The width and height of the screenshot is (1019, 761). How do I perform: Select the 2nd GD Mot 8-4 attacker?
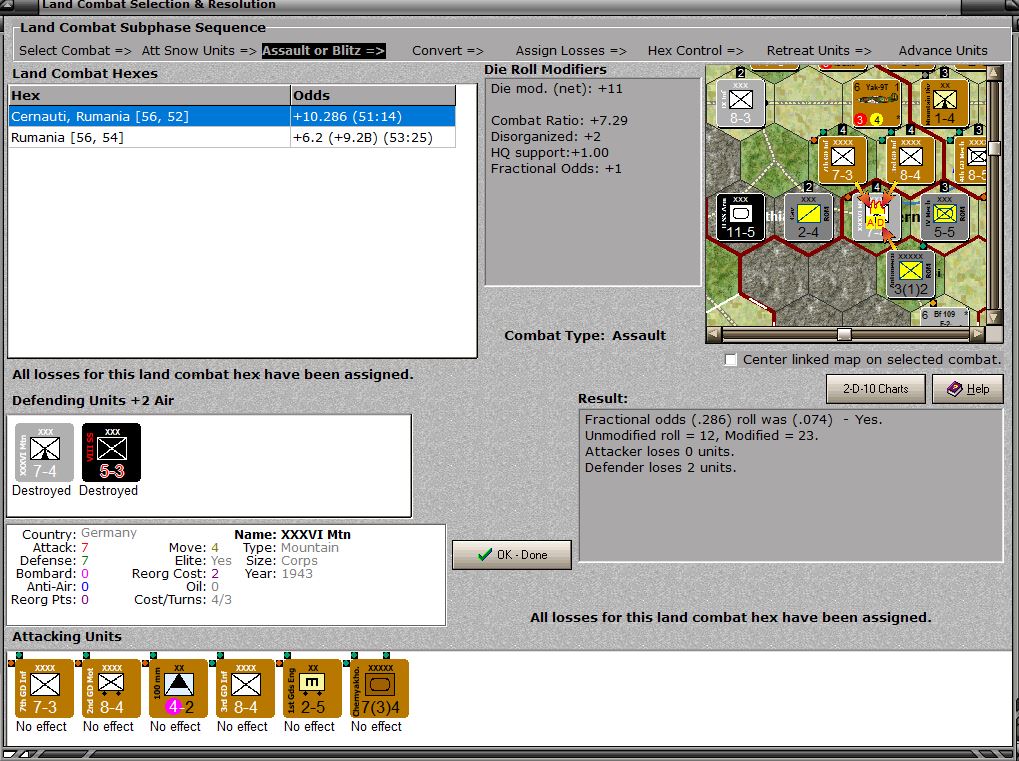(x=111, y=688)
